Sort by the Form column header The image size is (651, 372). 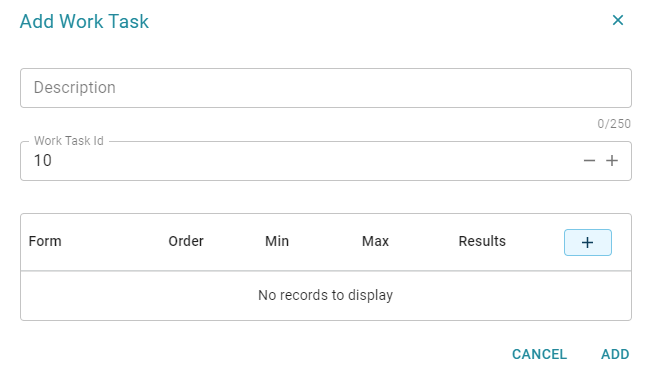45,241
